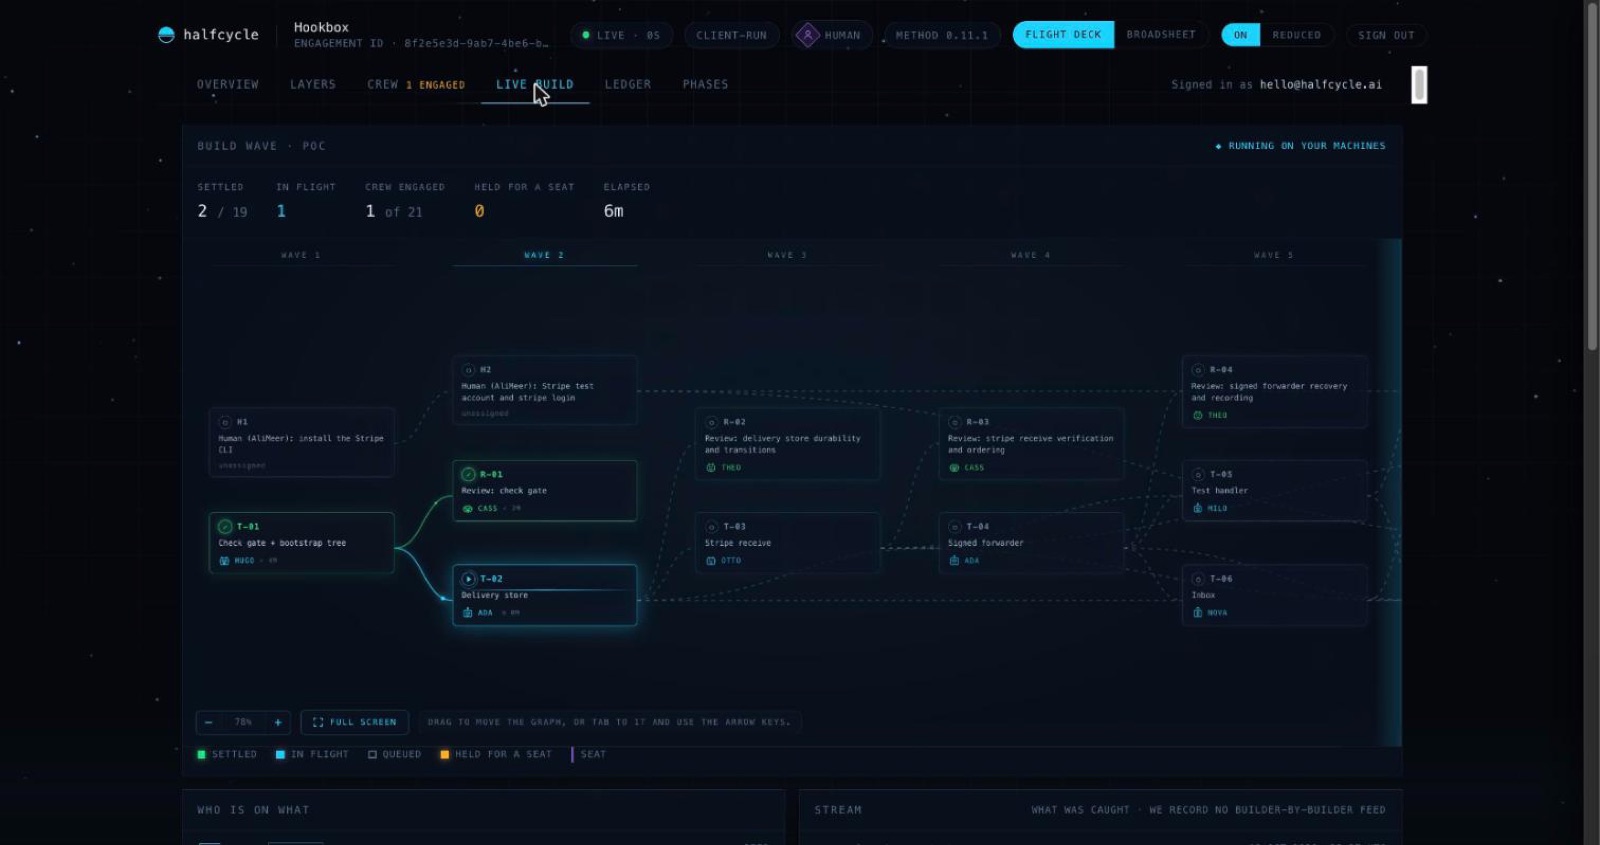This screenshot has width=1600, height=845.
Task: Click the Sign Out button
Action: pos(1386,35)
